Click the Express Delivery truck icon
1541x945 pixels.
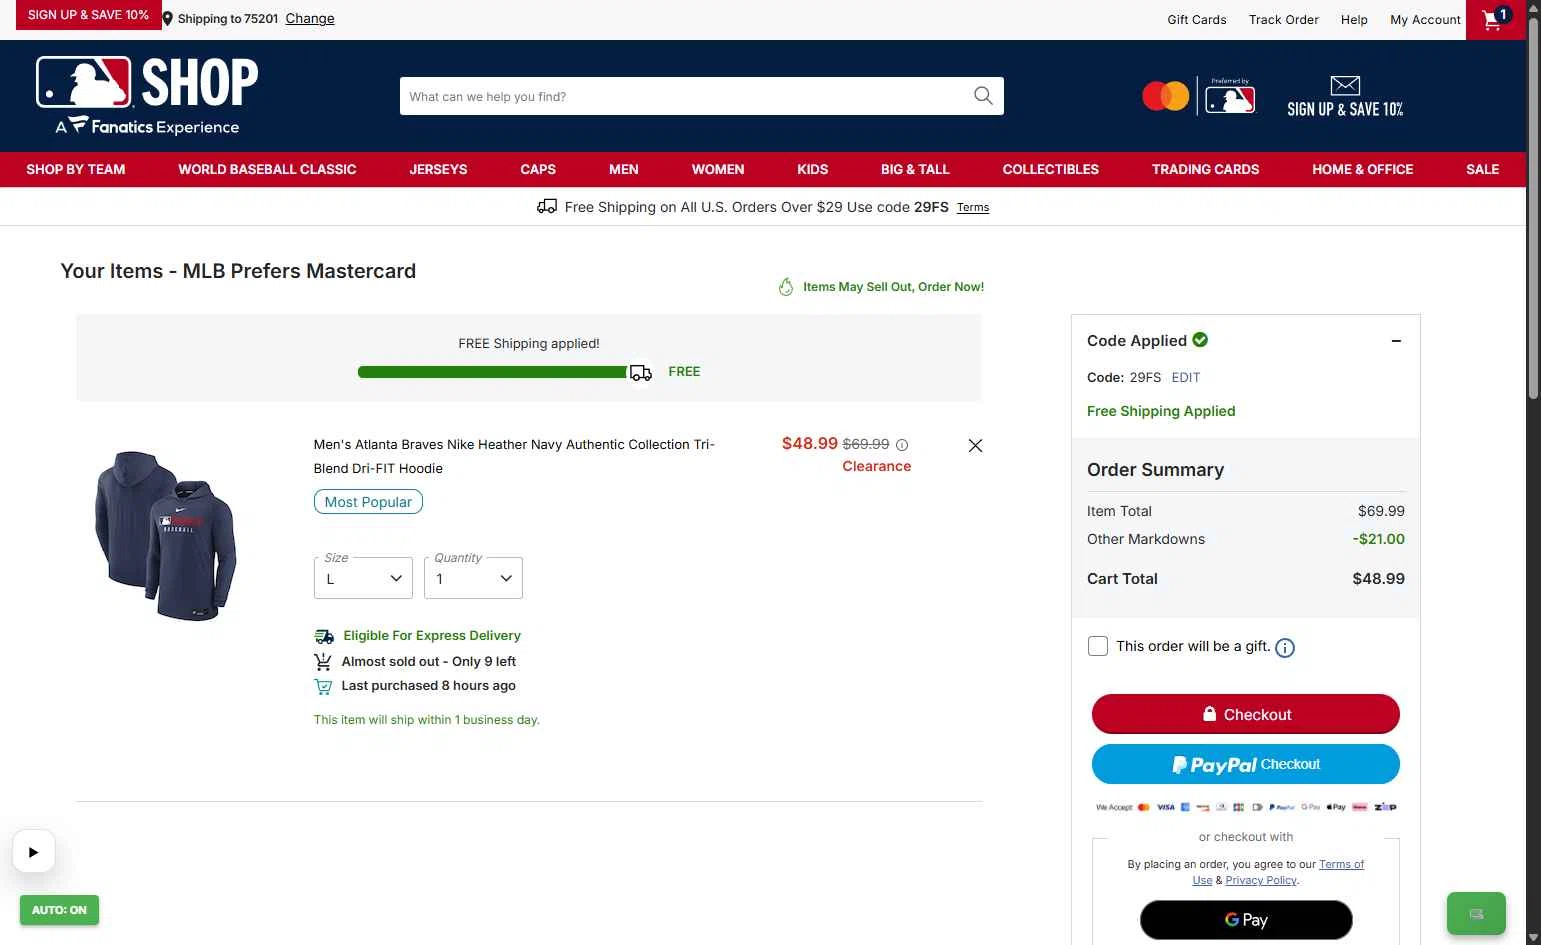pyautogui.click(x=324, y=636)
